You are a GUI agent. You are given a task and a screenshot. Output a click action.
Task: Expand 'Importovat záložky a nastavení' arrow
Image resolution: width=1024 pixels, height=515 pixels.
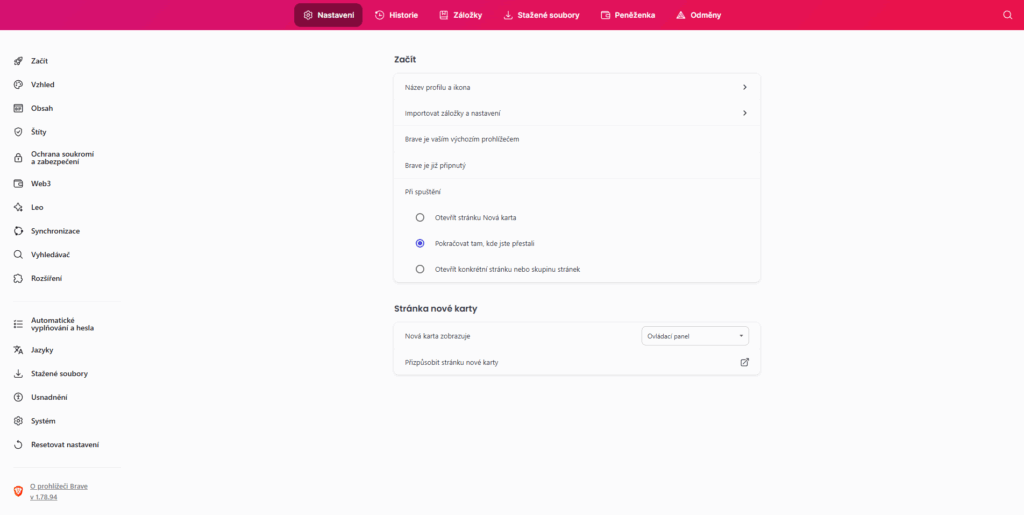744,113
